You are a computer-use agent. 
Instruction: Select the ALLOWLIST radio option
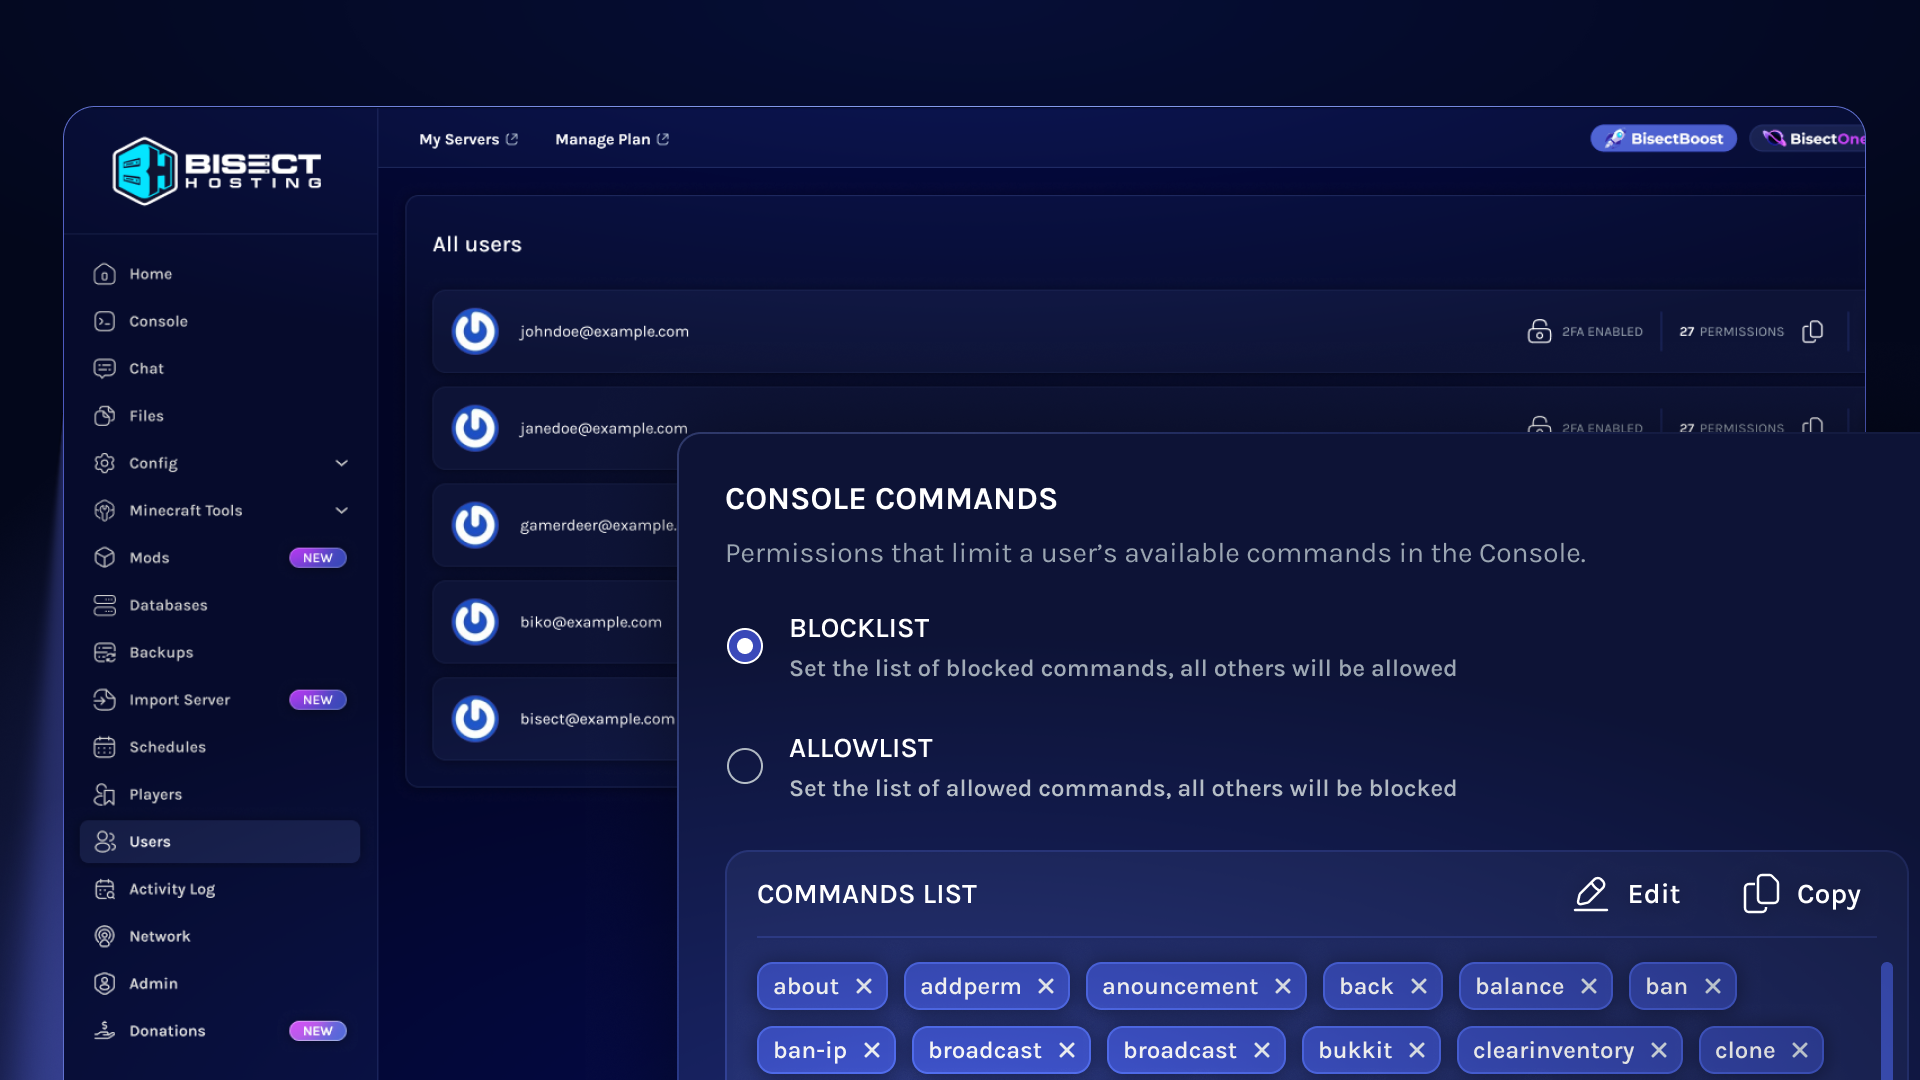tap(745, 766)
